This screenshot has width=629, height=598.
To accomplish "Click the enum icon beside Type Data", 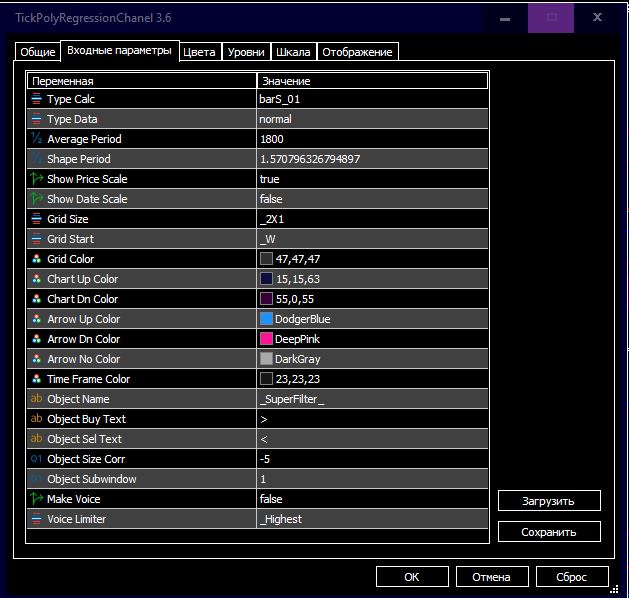I will click(x=37, y=119).
